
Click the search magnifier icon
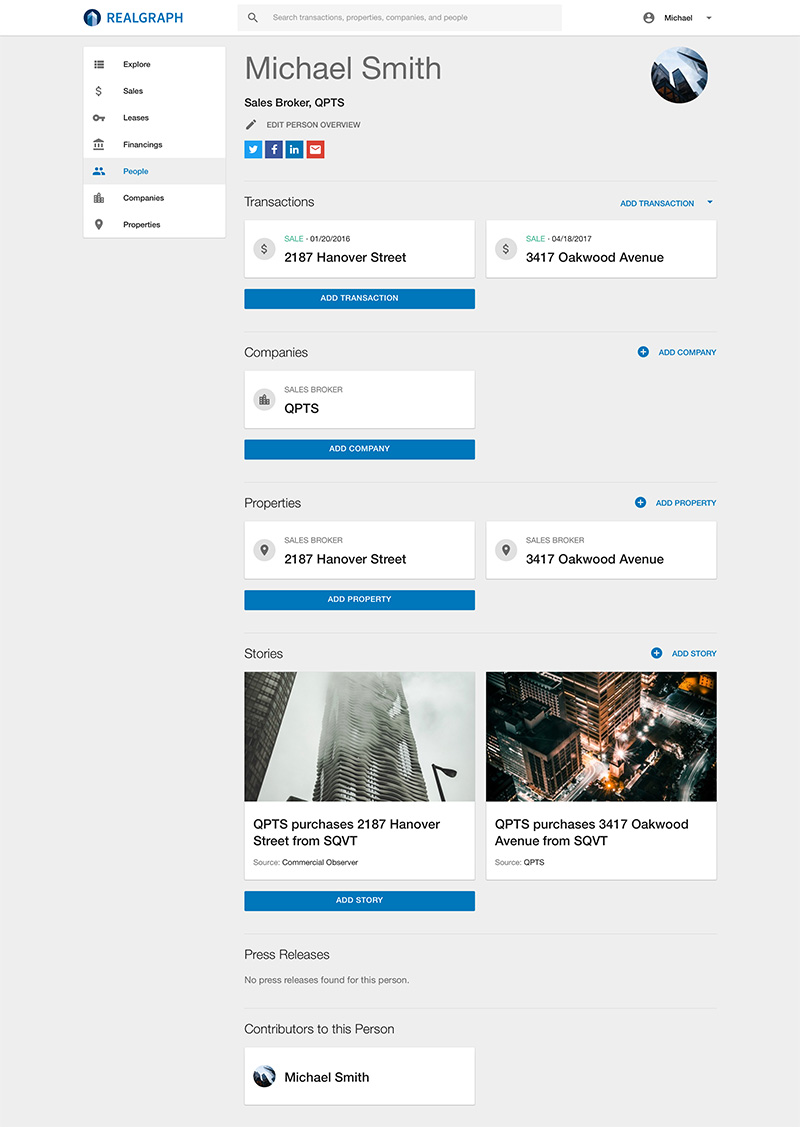tap(253, 18)
